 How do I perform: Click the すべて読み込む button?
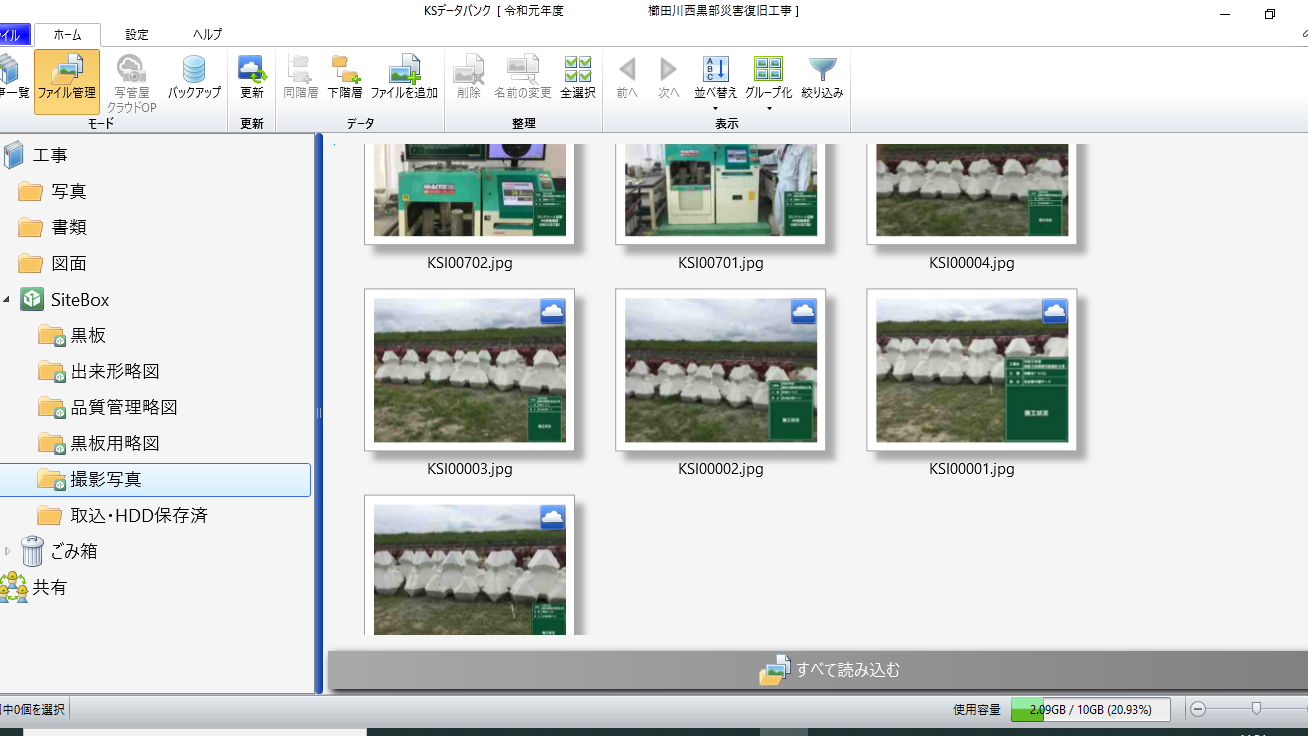click(x=830, y=670)
